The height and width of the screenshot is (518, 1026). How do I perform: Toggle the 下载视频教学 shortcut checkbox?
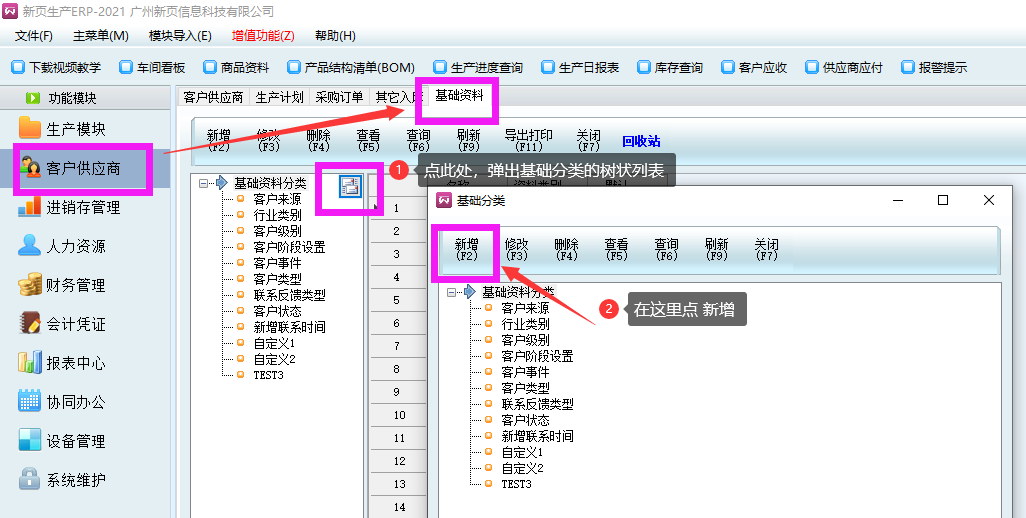(x=17, y=68)
